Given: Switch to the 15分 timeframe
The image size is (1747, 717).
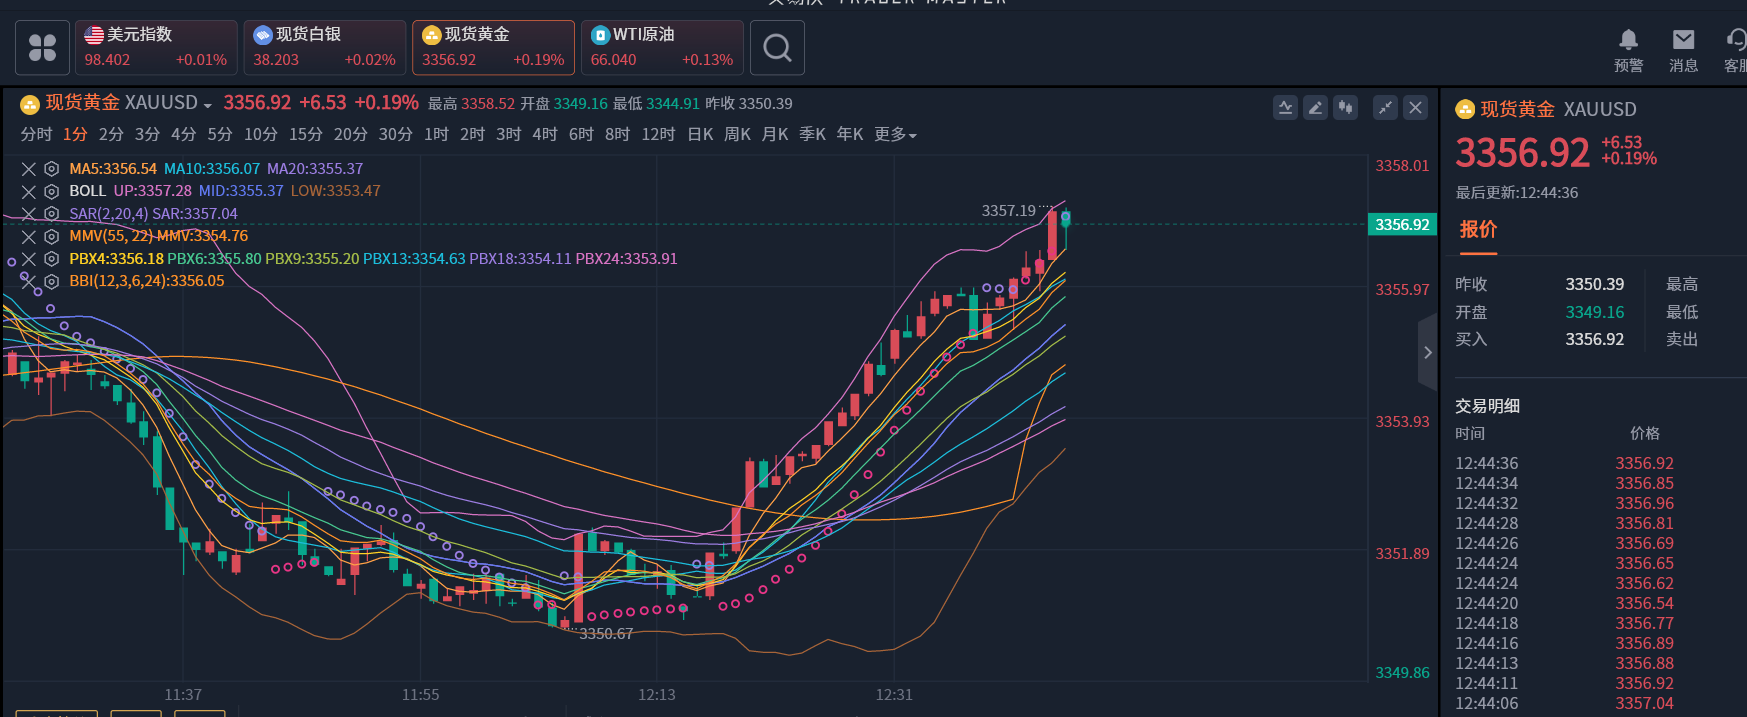Looking at the screenshot, I should point(306,134).
